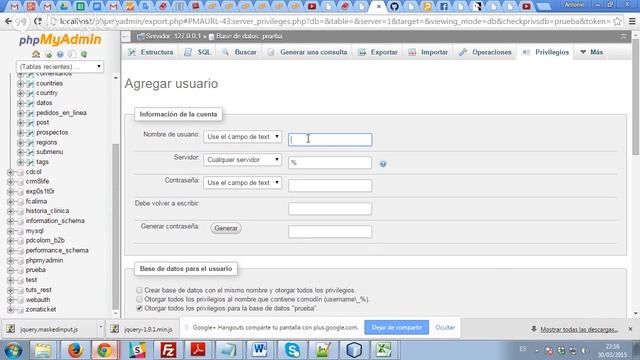640x360 pixels.
Task: Open Microsoft Word from the taskbar
Action: [260, 350]
